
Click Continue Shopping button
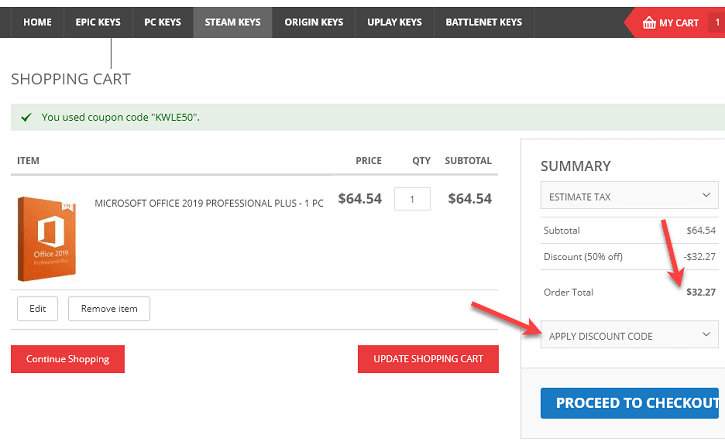point(68,359)
